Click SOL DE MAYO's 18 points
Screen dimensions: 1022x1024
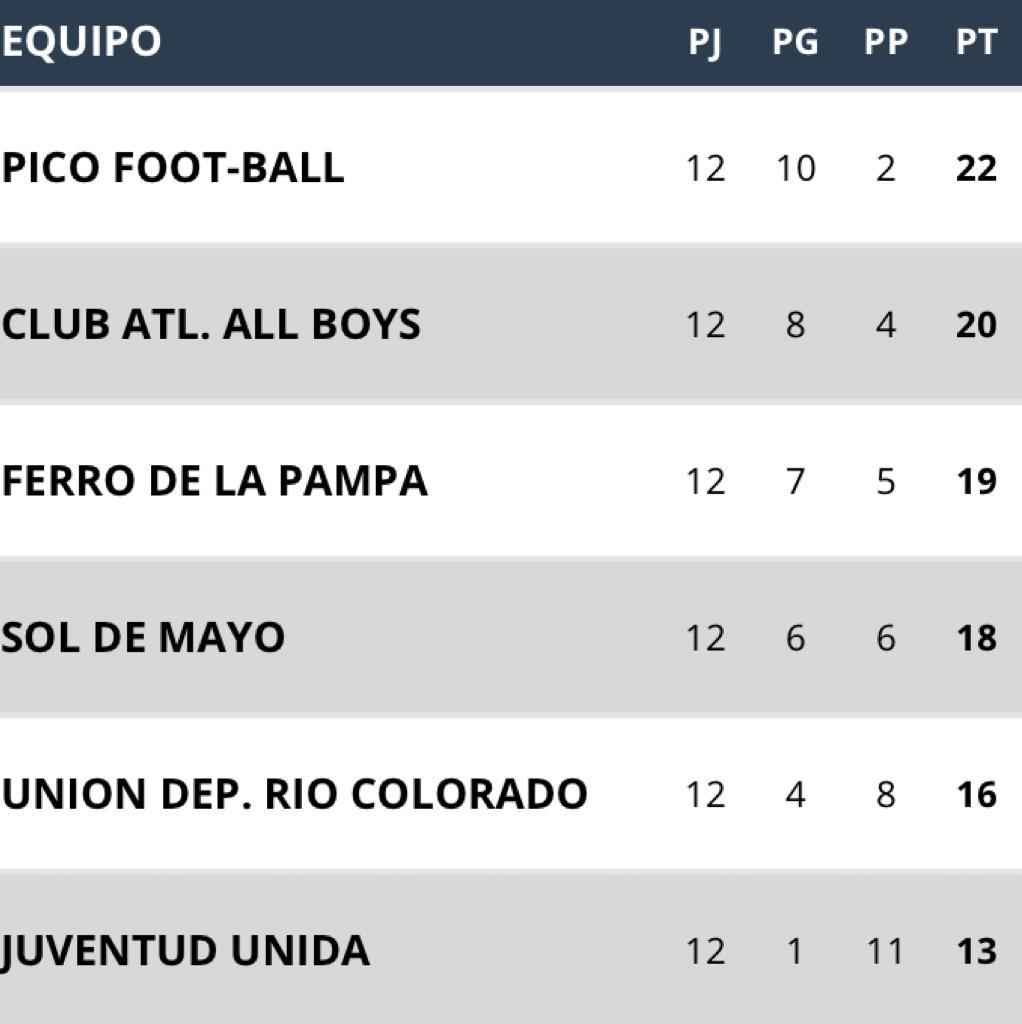point(976,638)
